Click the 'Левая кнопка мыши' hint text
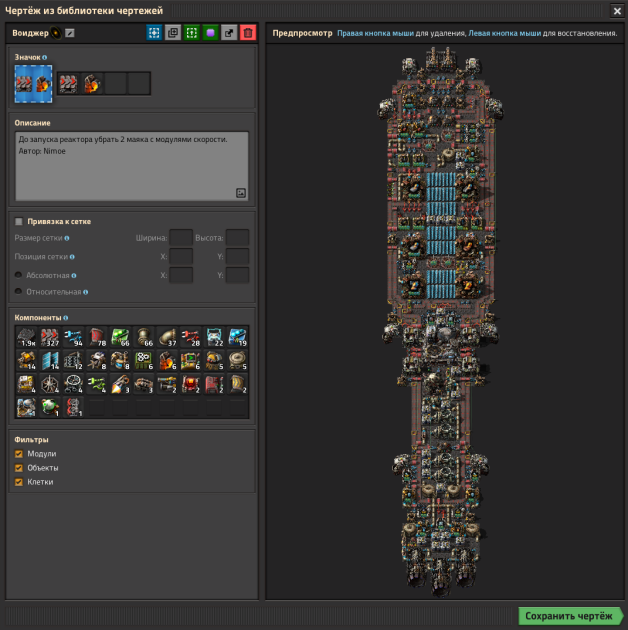628x630 pixels. coord(505,33)
